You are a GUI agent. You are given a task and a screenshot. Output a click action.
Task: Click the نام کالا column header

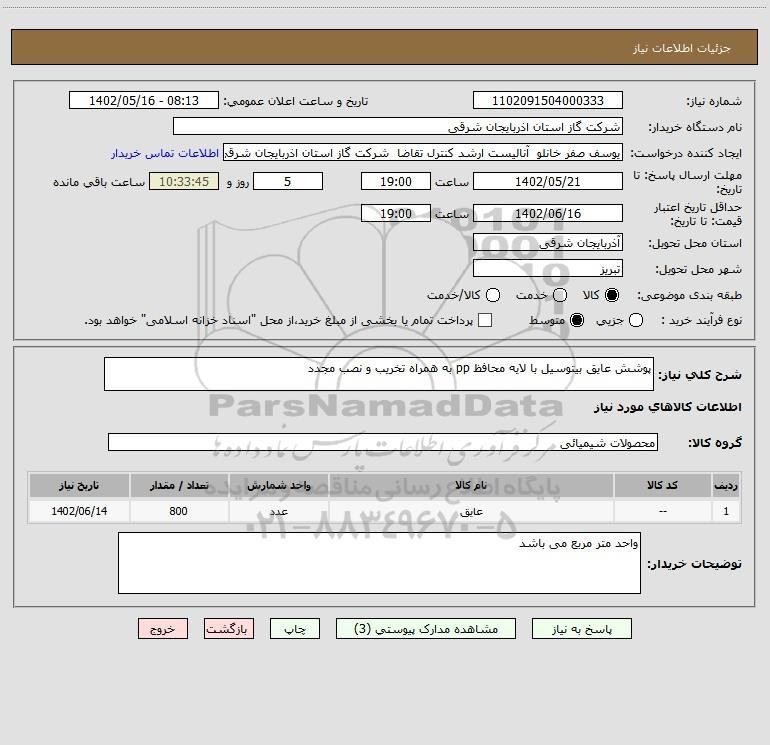coord(471,485)
